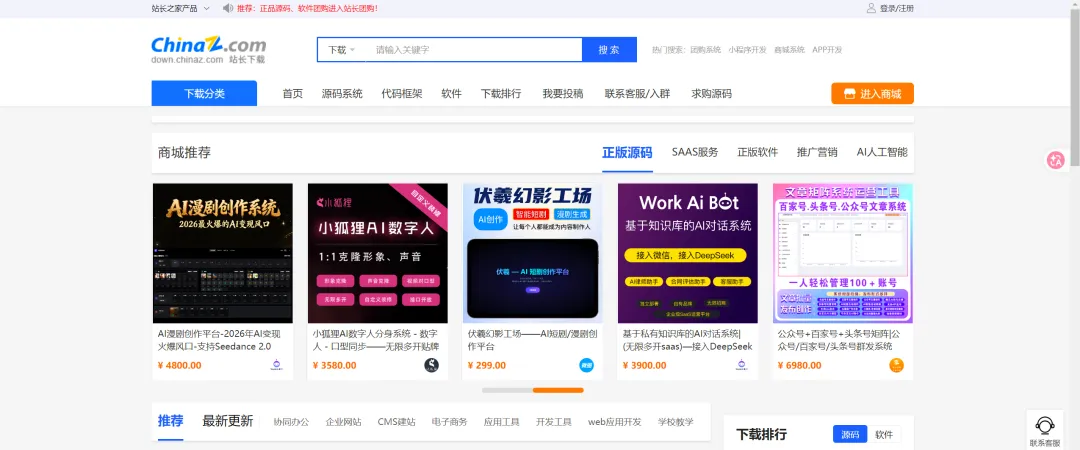This screenshot has height=450, width=1080.
Task: Open 小狐狸AI数字人 product thumbnail
Action: click(377, 253)
